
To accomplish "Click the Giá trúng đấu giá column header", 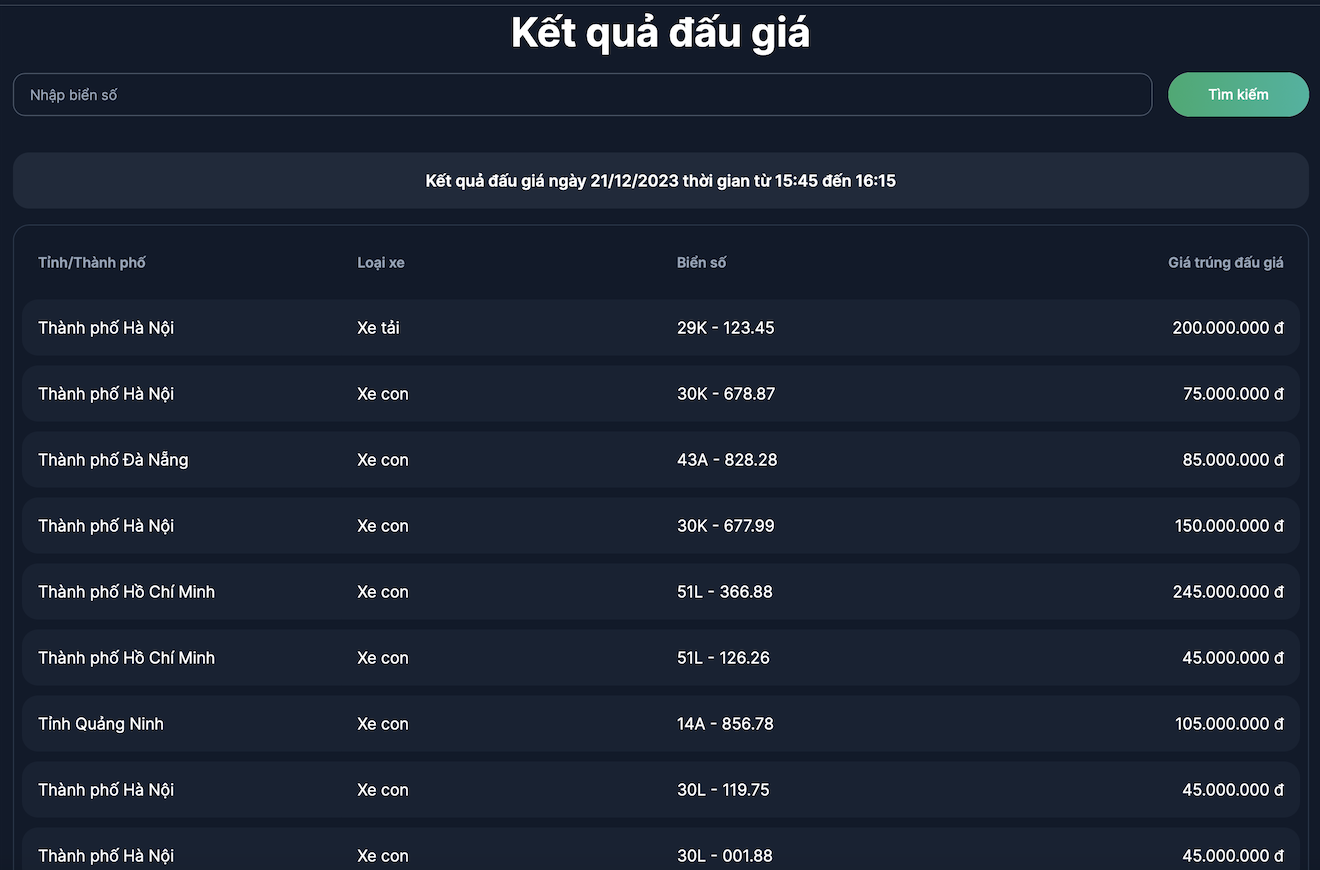I will 1225,263.
